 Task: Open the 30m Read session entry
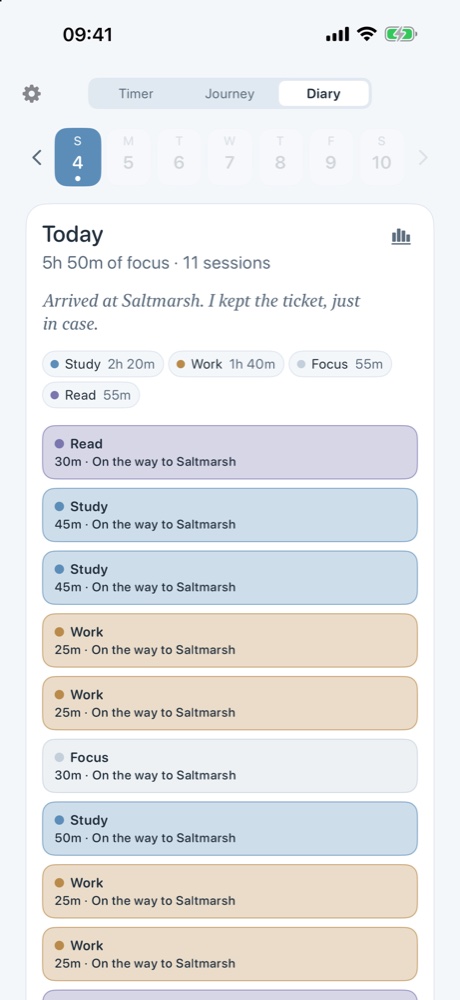[230, 452]
